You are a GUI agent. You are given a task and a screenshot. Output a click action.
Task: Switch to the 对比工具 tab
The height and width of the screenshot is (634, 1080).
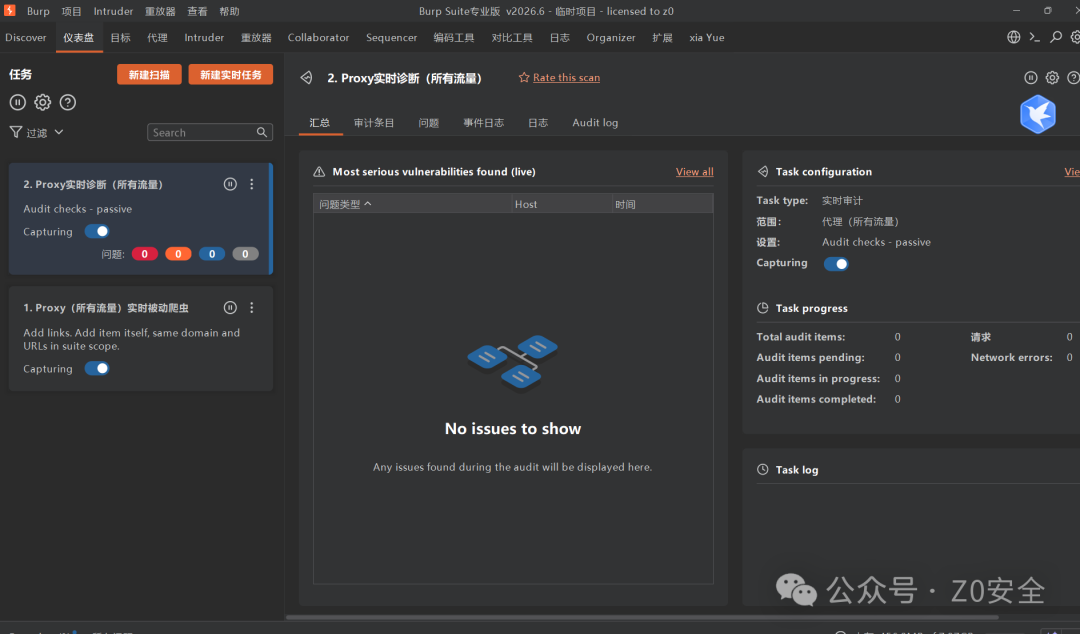click(512, 37)
